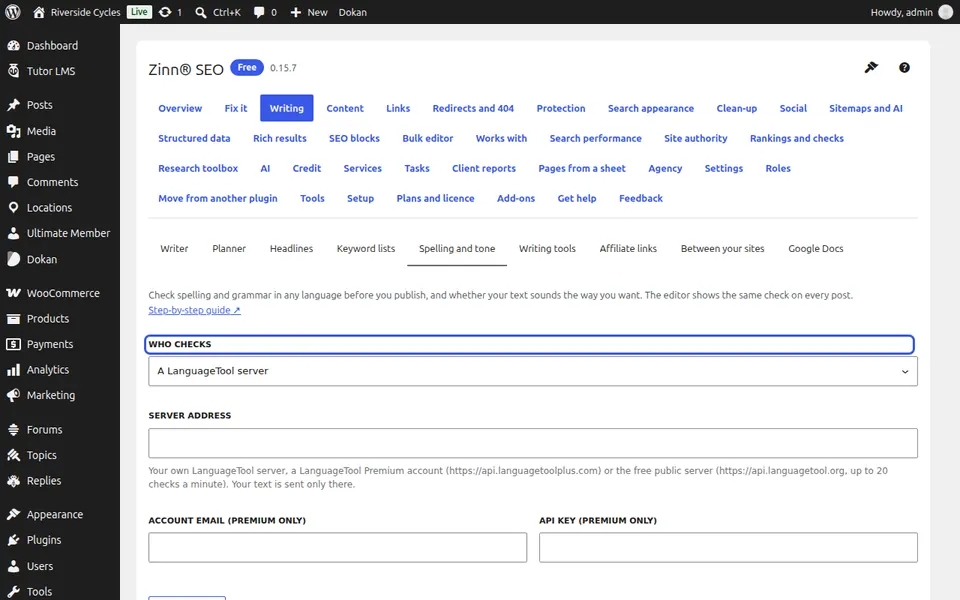
Task: Expand the Who Checks dropdown
Action: point(533,371)
